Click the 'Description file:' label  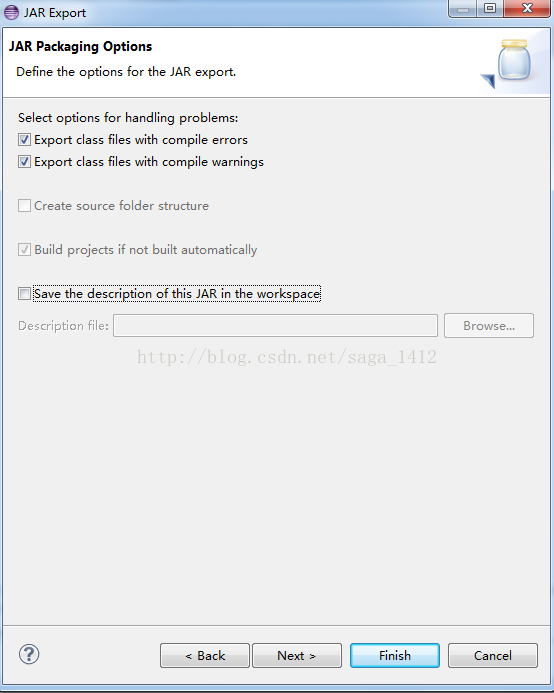coord(63,326)
